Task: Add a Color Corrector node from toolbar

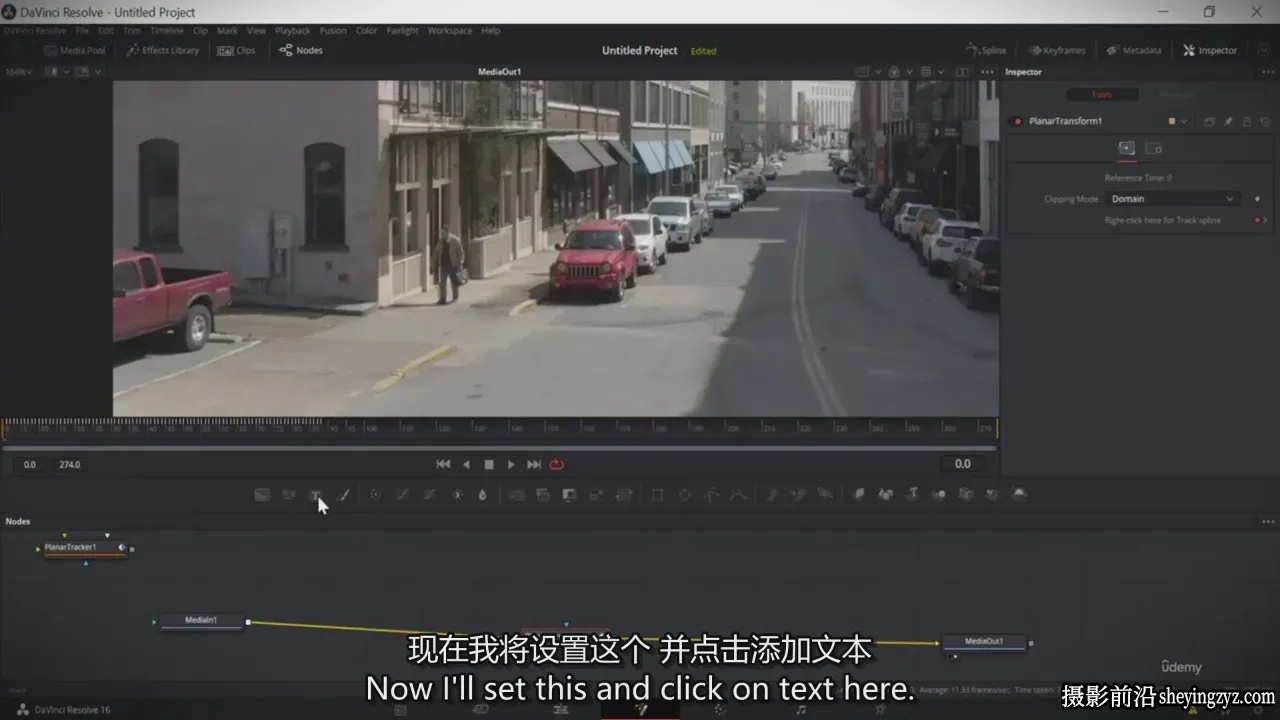Action: (374, 495)
